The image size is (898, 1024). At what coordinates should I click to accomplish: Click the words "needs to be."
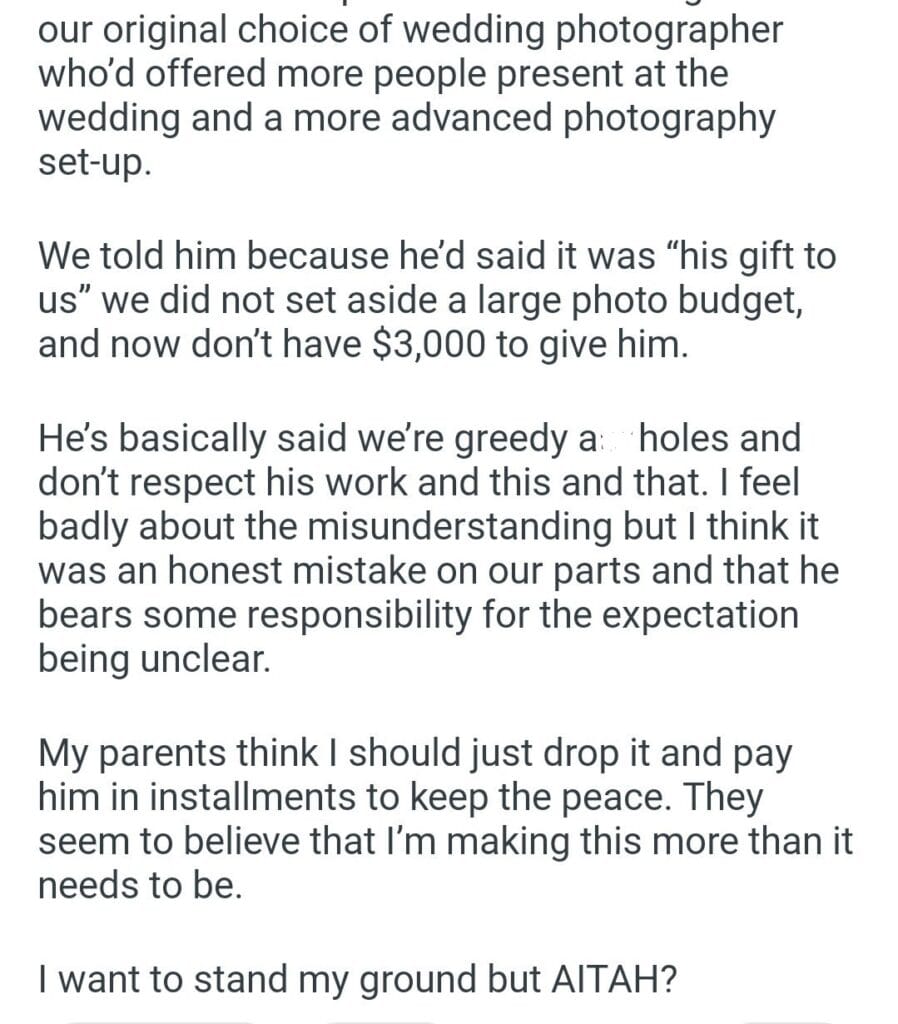tap(140, 885)
